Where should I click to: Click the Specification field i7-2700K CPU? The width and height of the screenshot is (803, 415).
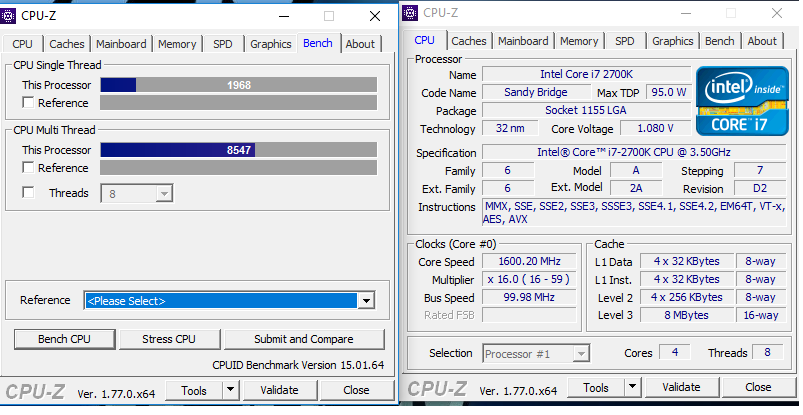pos(634,152)
